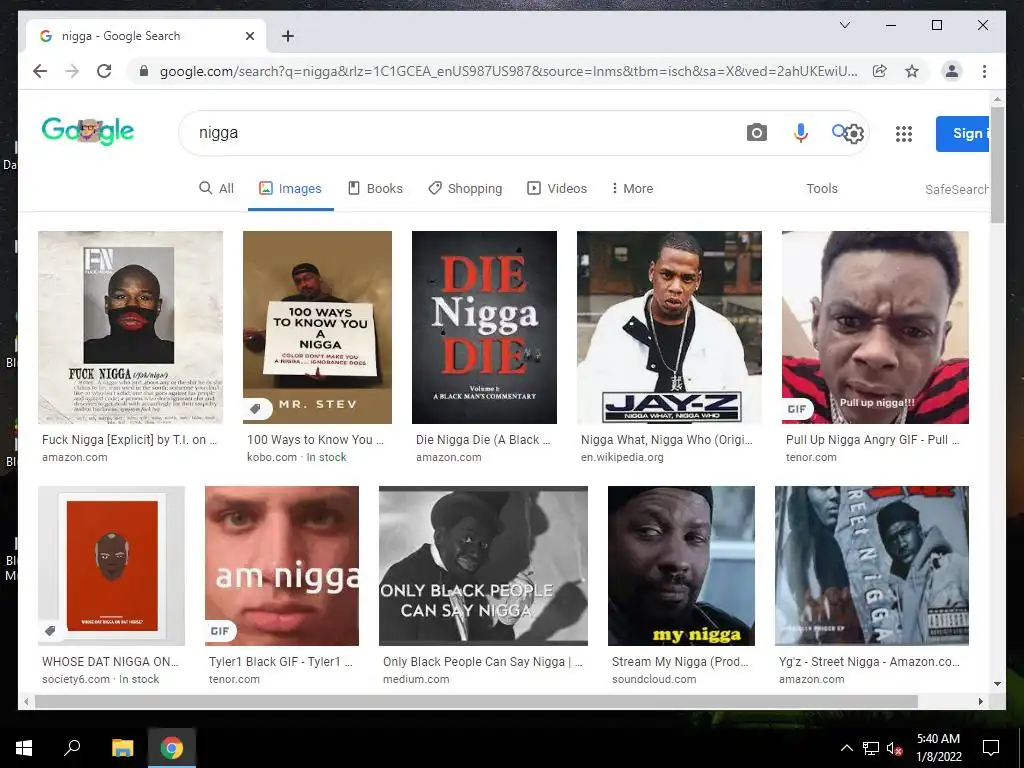Open Chrome's three-dot menu
Viewport: 1024px width, 768px height.
click(x=984, y=71)
